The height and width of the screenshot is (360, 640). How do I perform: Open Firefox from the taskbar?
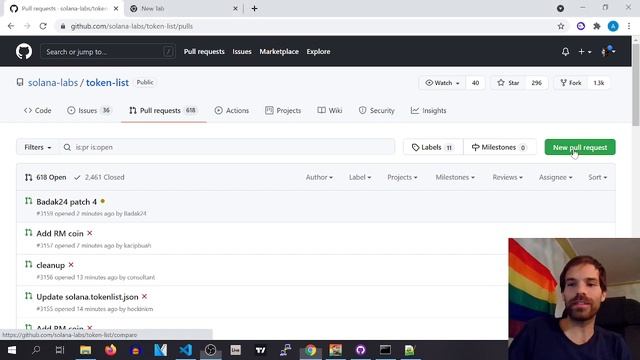(x=111, y=350)
